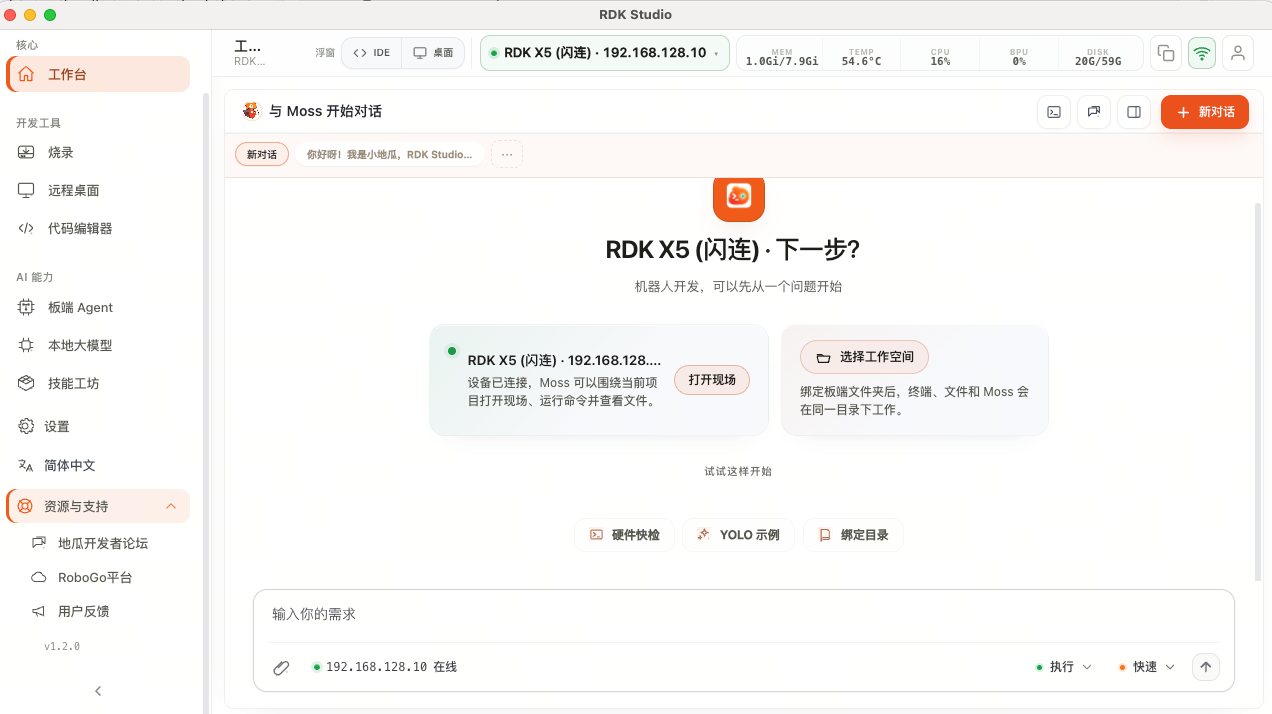The height and width of the screenshot is (714, 1272).
Task: Open the user account icon
Action: [x=1238, y=53]
